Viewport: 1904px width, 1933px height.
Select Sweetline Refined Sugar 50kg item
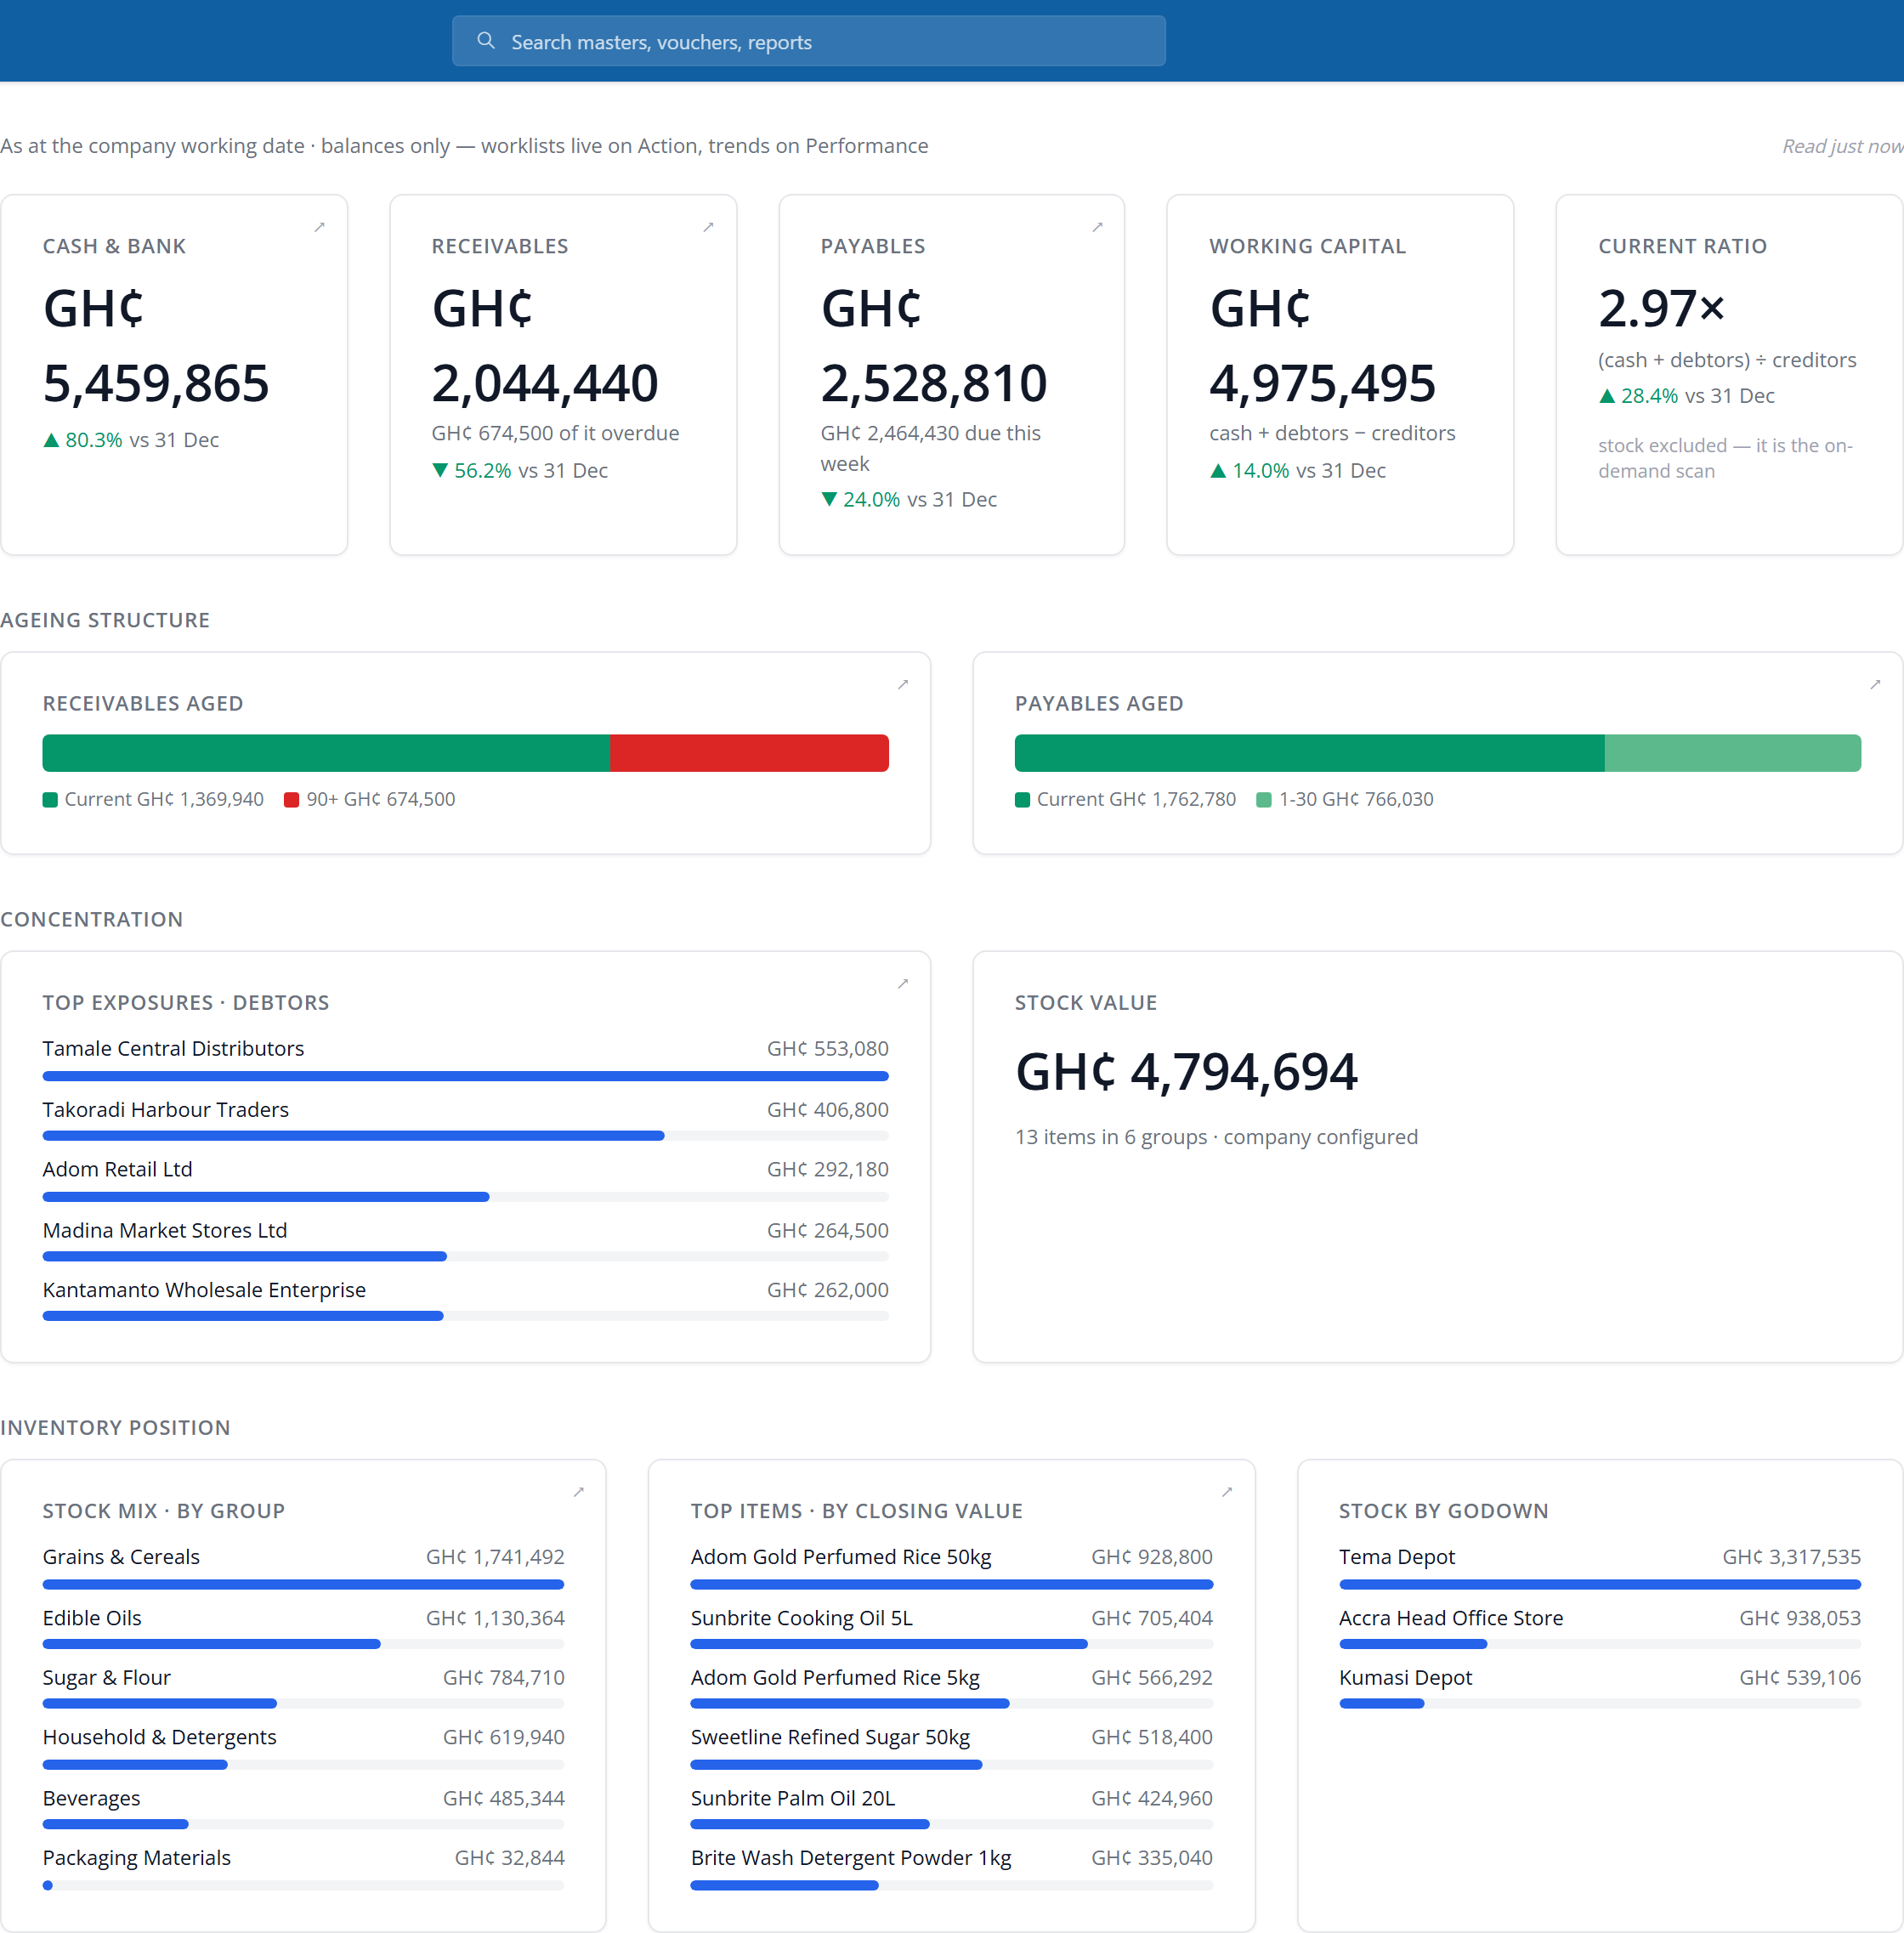[951, 1748]
